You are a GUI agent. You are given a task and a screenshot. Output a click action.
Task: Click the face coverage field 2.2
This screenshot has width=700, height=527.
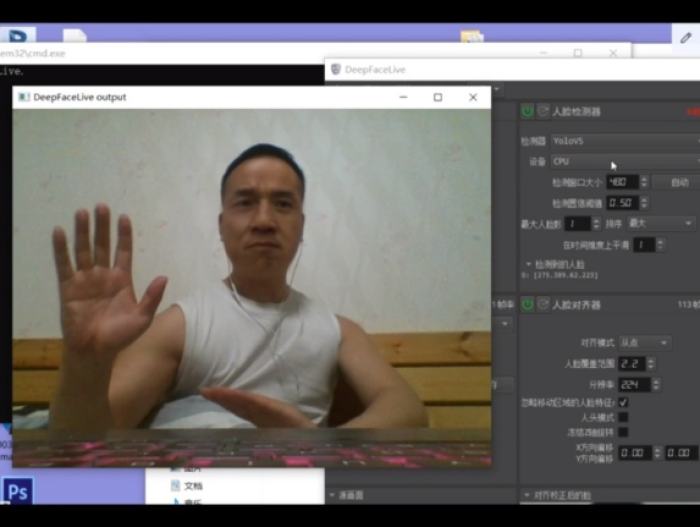point(632,364)
